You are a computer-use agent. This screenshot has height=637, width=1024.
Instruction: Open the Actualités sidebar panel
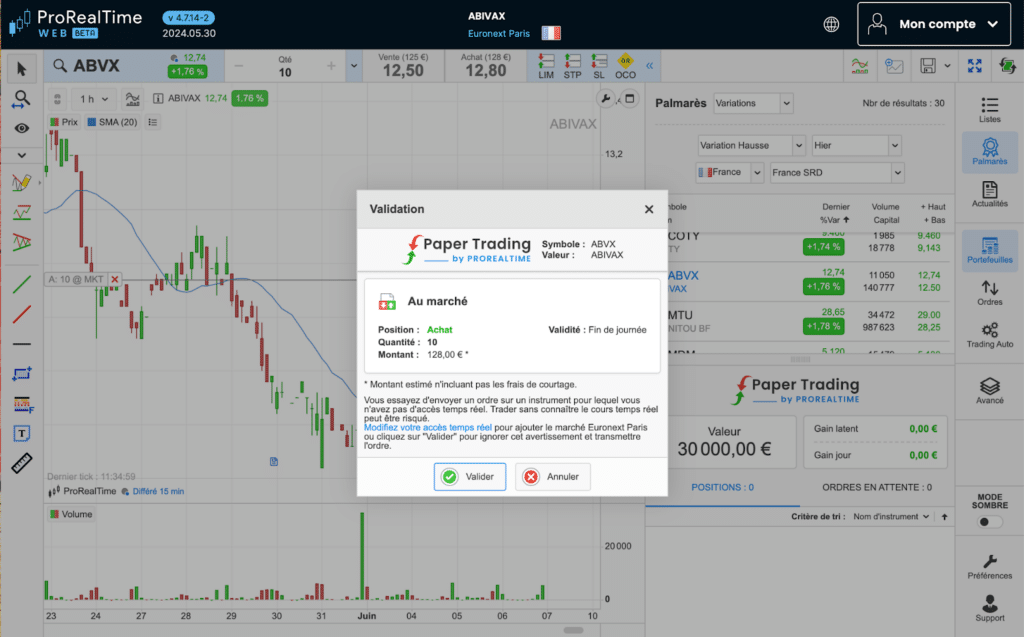pos(989,194)
